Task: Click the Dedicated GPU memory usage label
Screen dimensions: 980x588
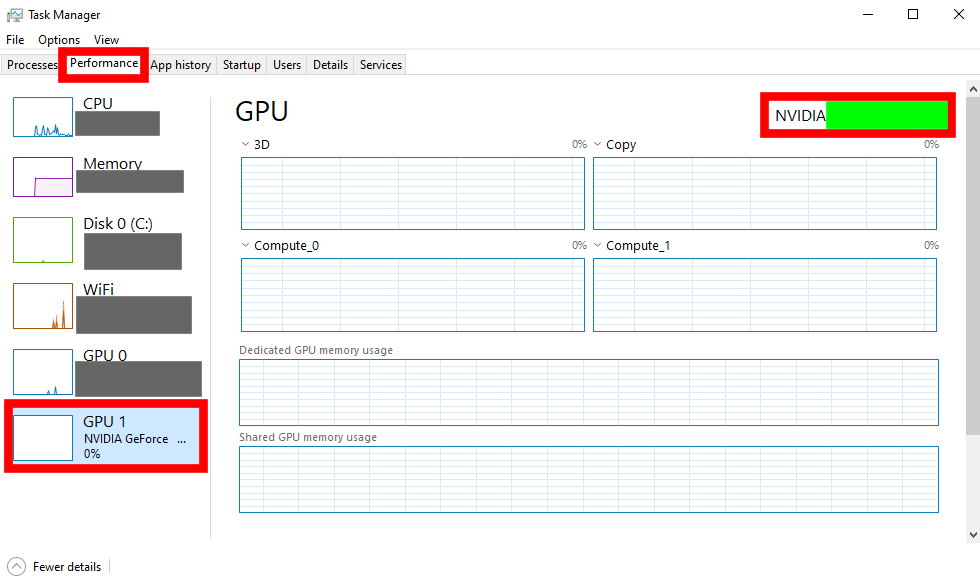Action: pos(316,350)
